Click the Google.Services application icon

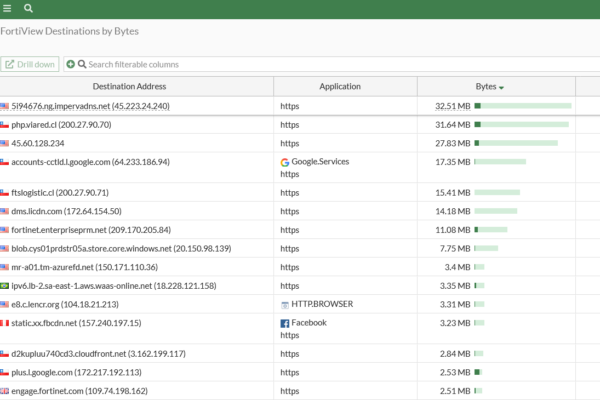(285, 161)
